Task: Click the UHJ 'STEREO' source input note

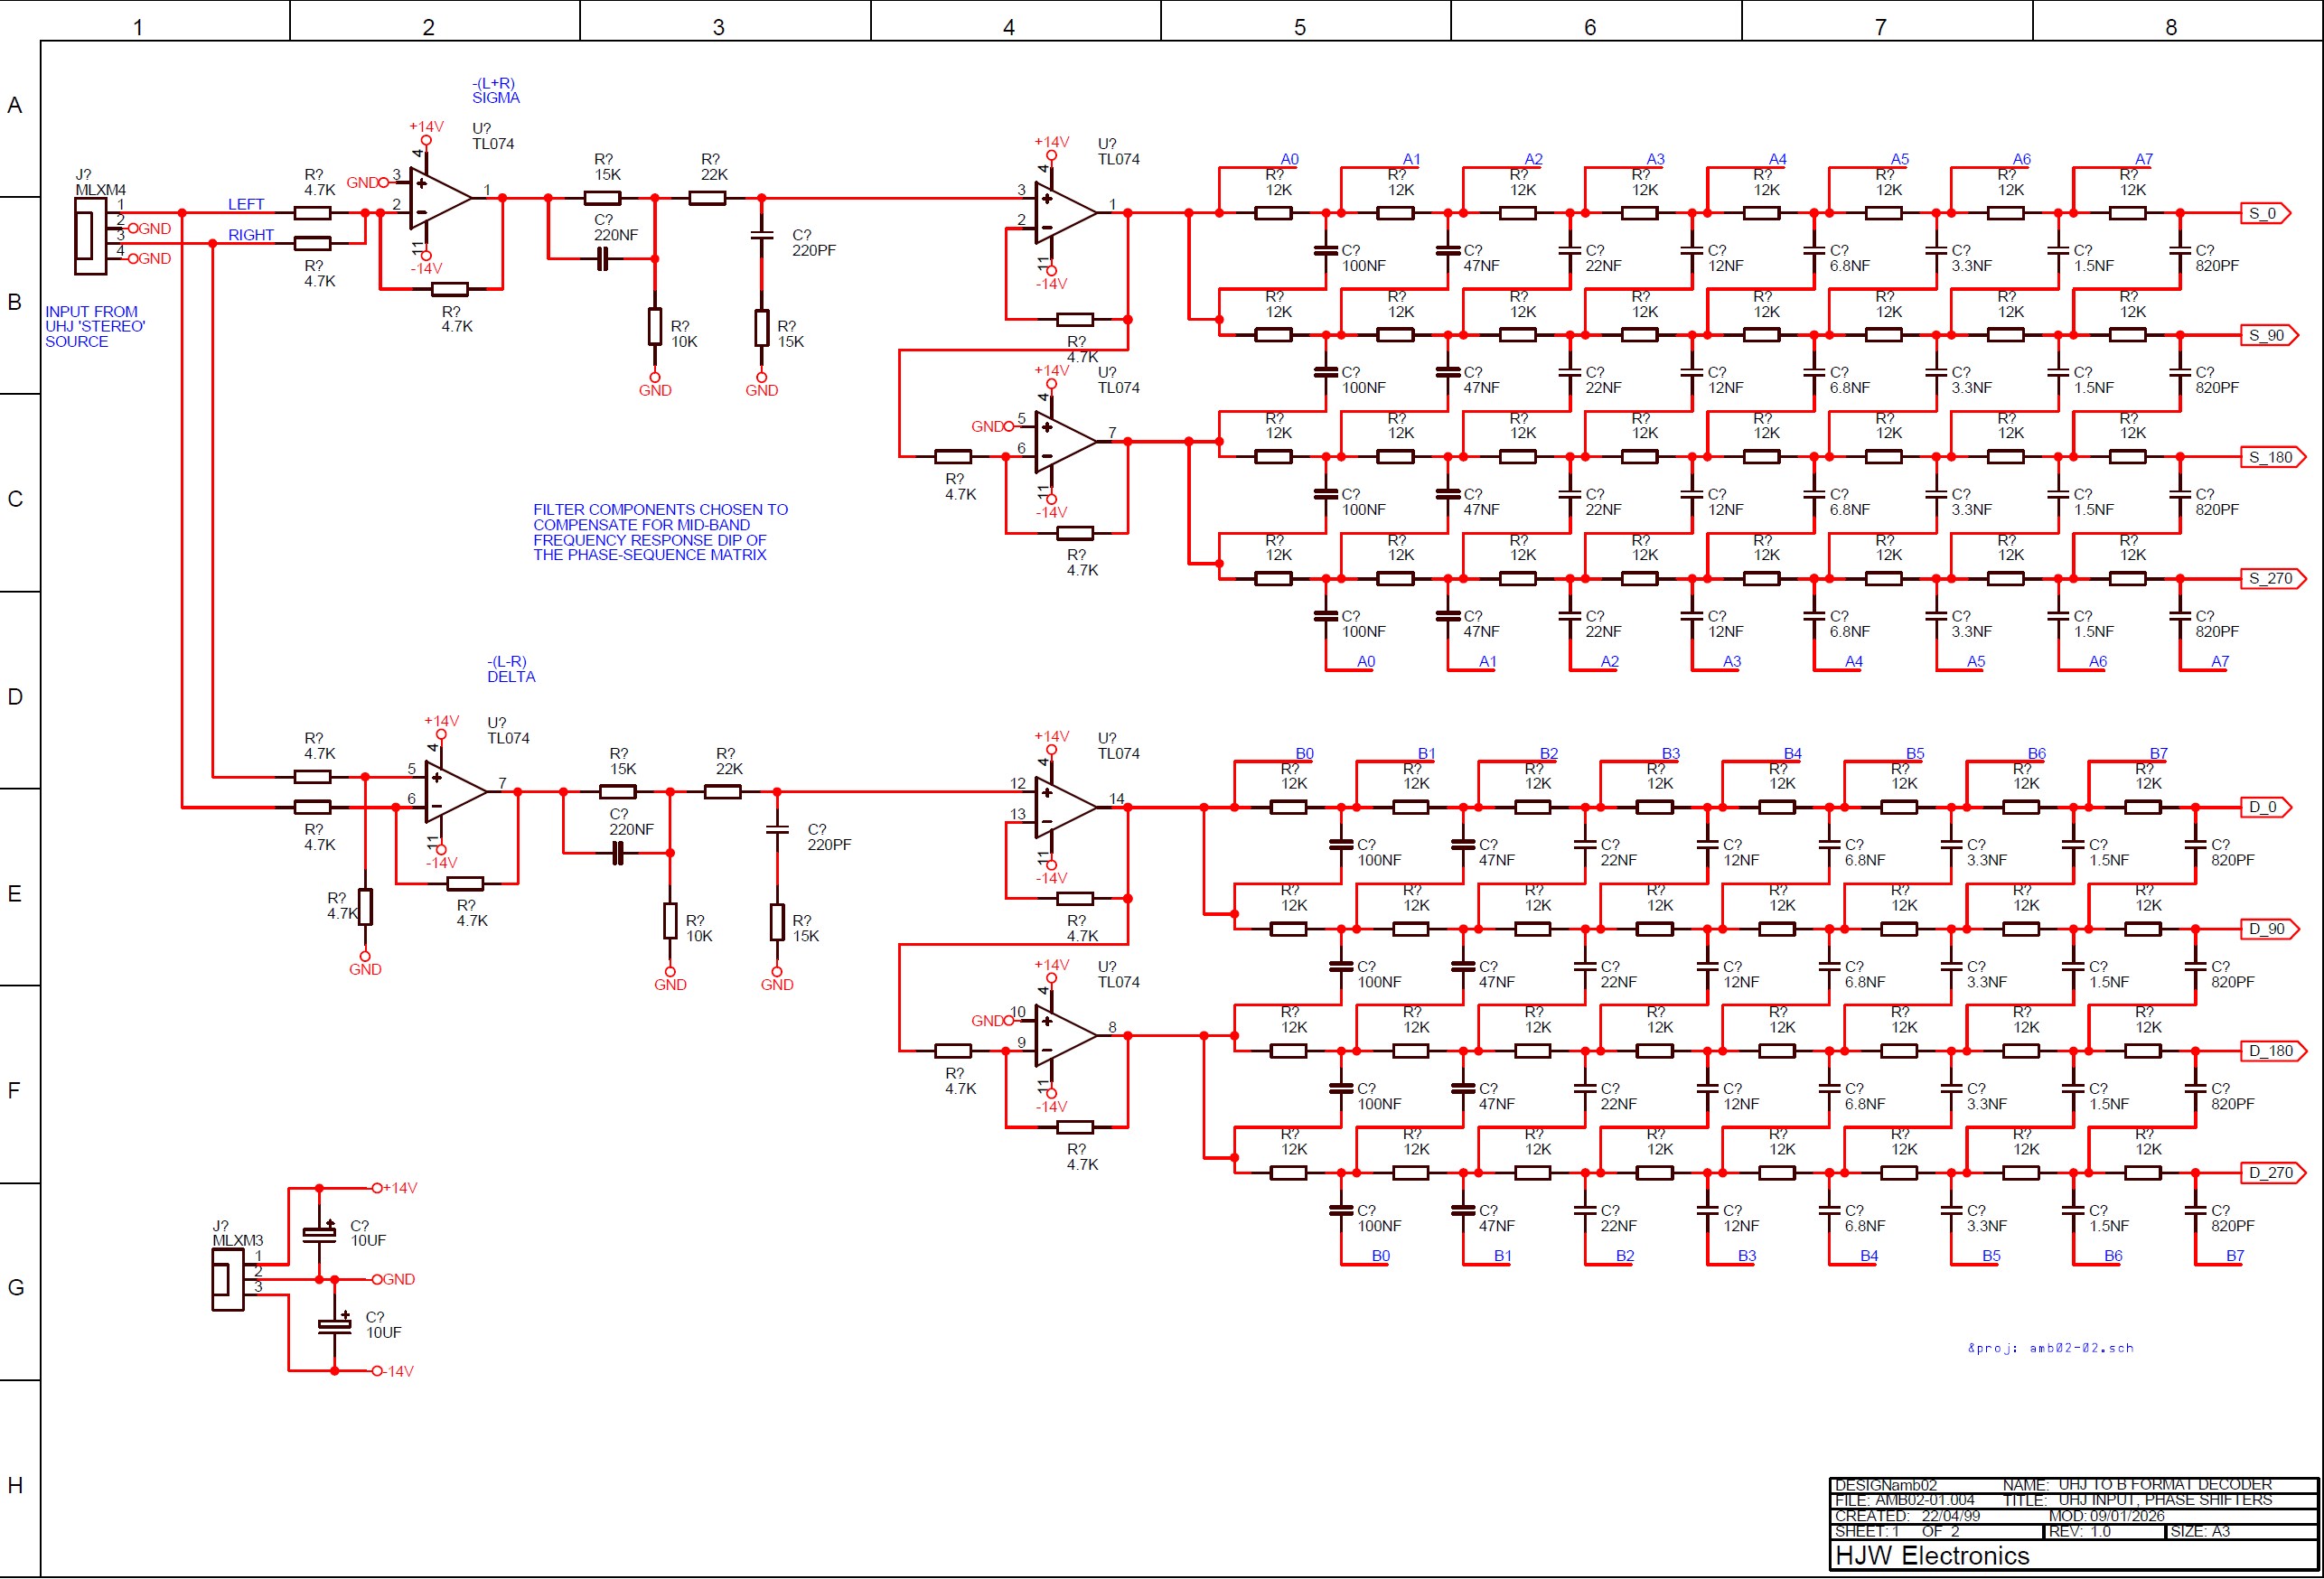Action: click(94, 327)
